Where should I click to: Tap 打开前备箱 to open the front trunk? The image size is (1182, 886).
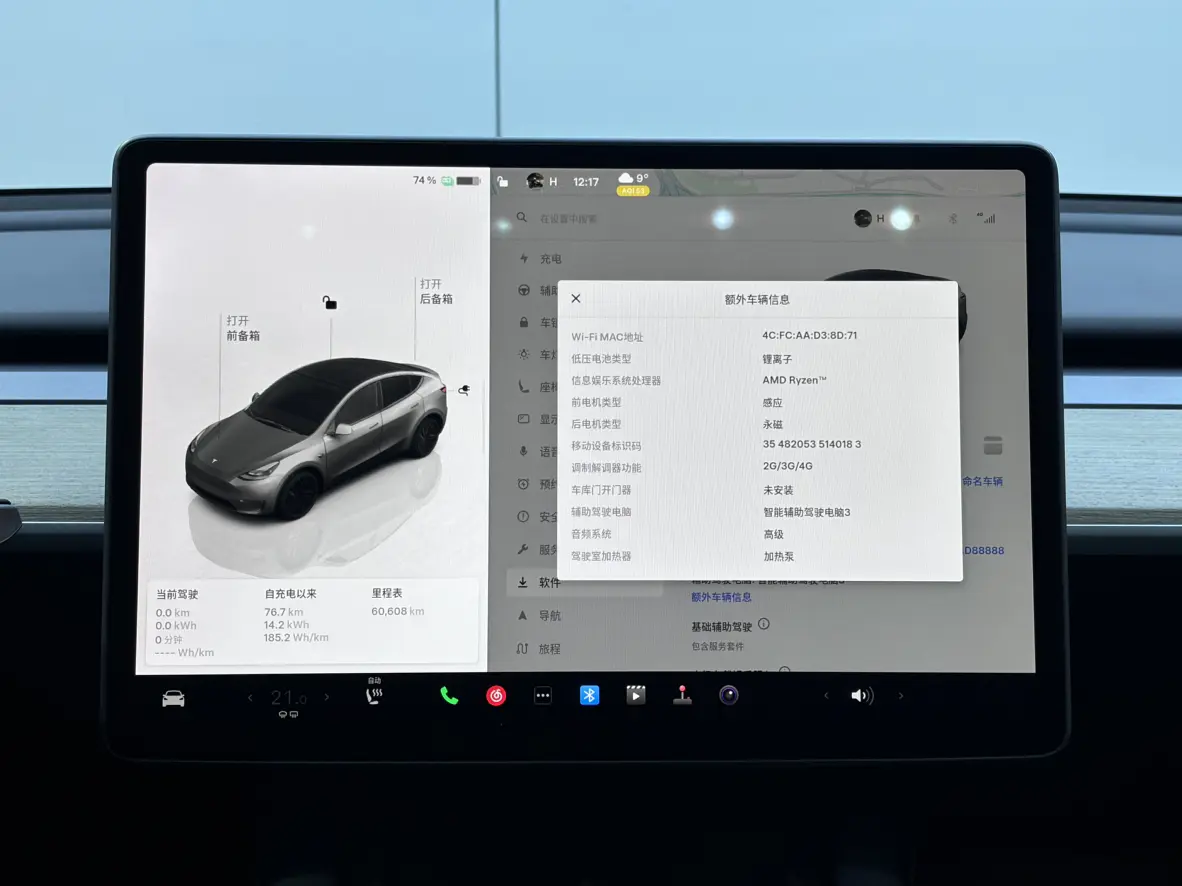click(242, 328)
